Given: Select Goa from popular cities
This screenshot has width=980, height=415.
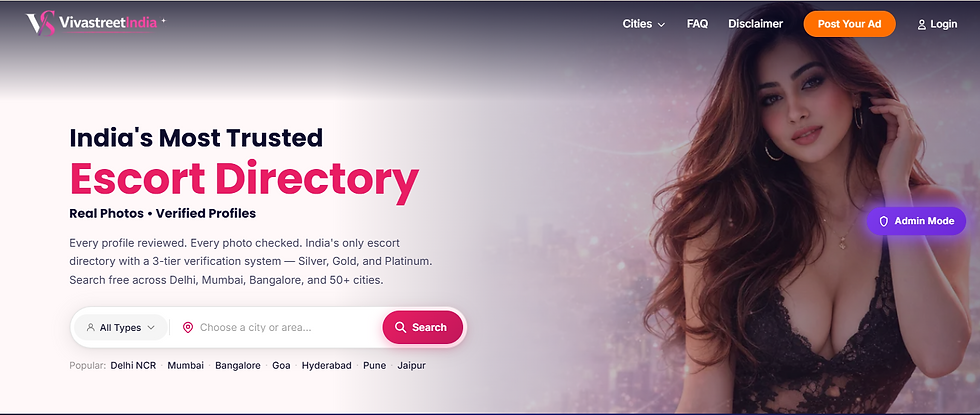Looking at the screenshot, I should 281,366.
